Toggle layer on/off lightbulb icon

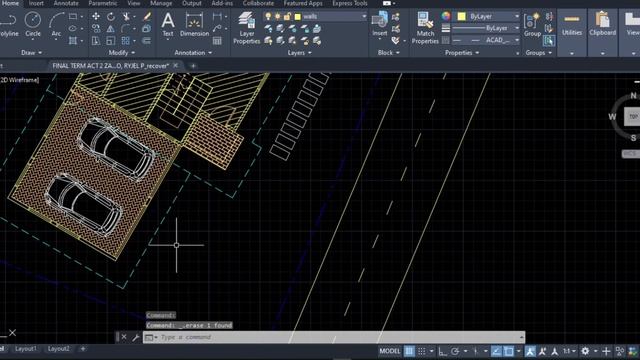268,16
